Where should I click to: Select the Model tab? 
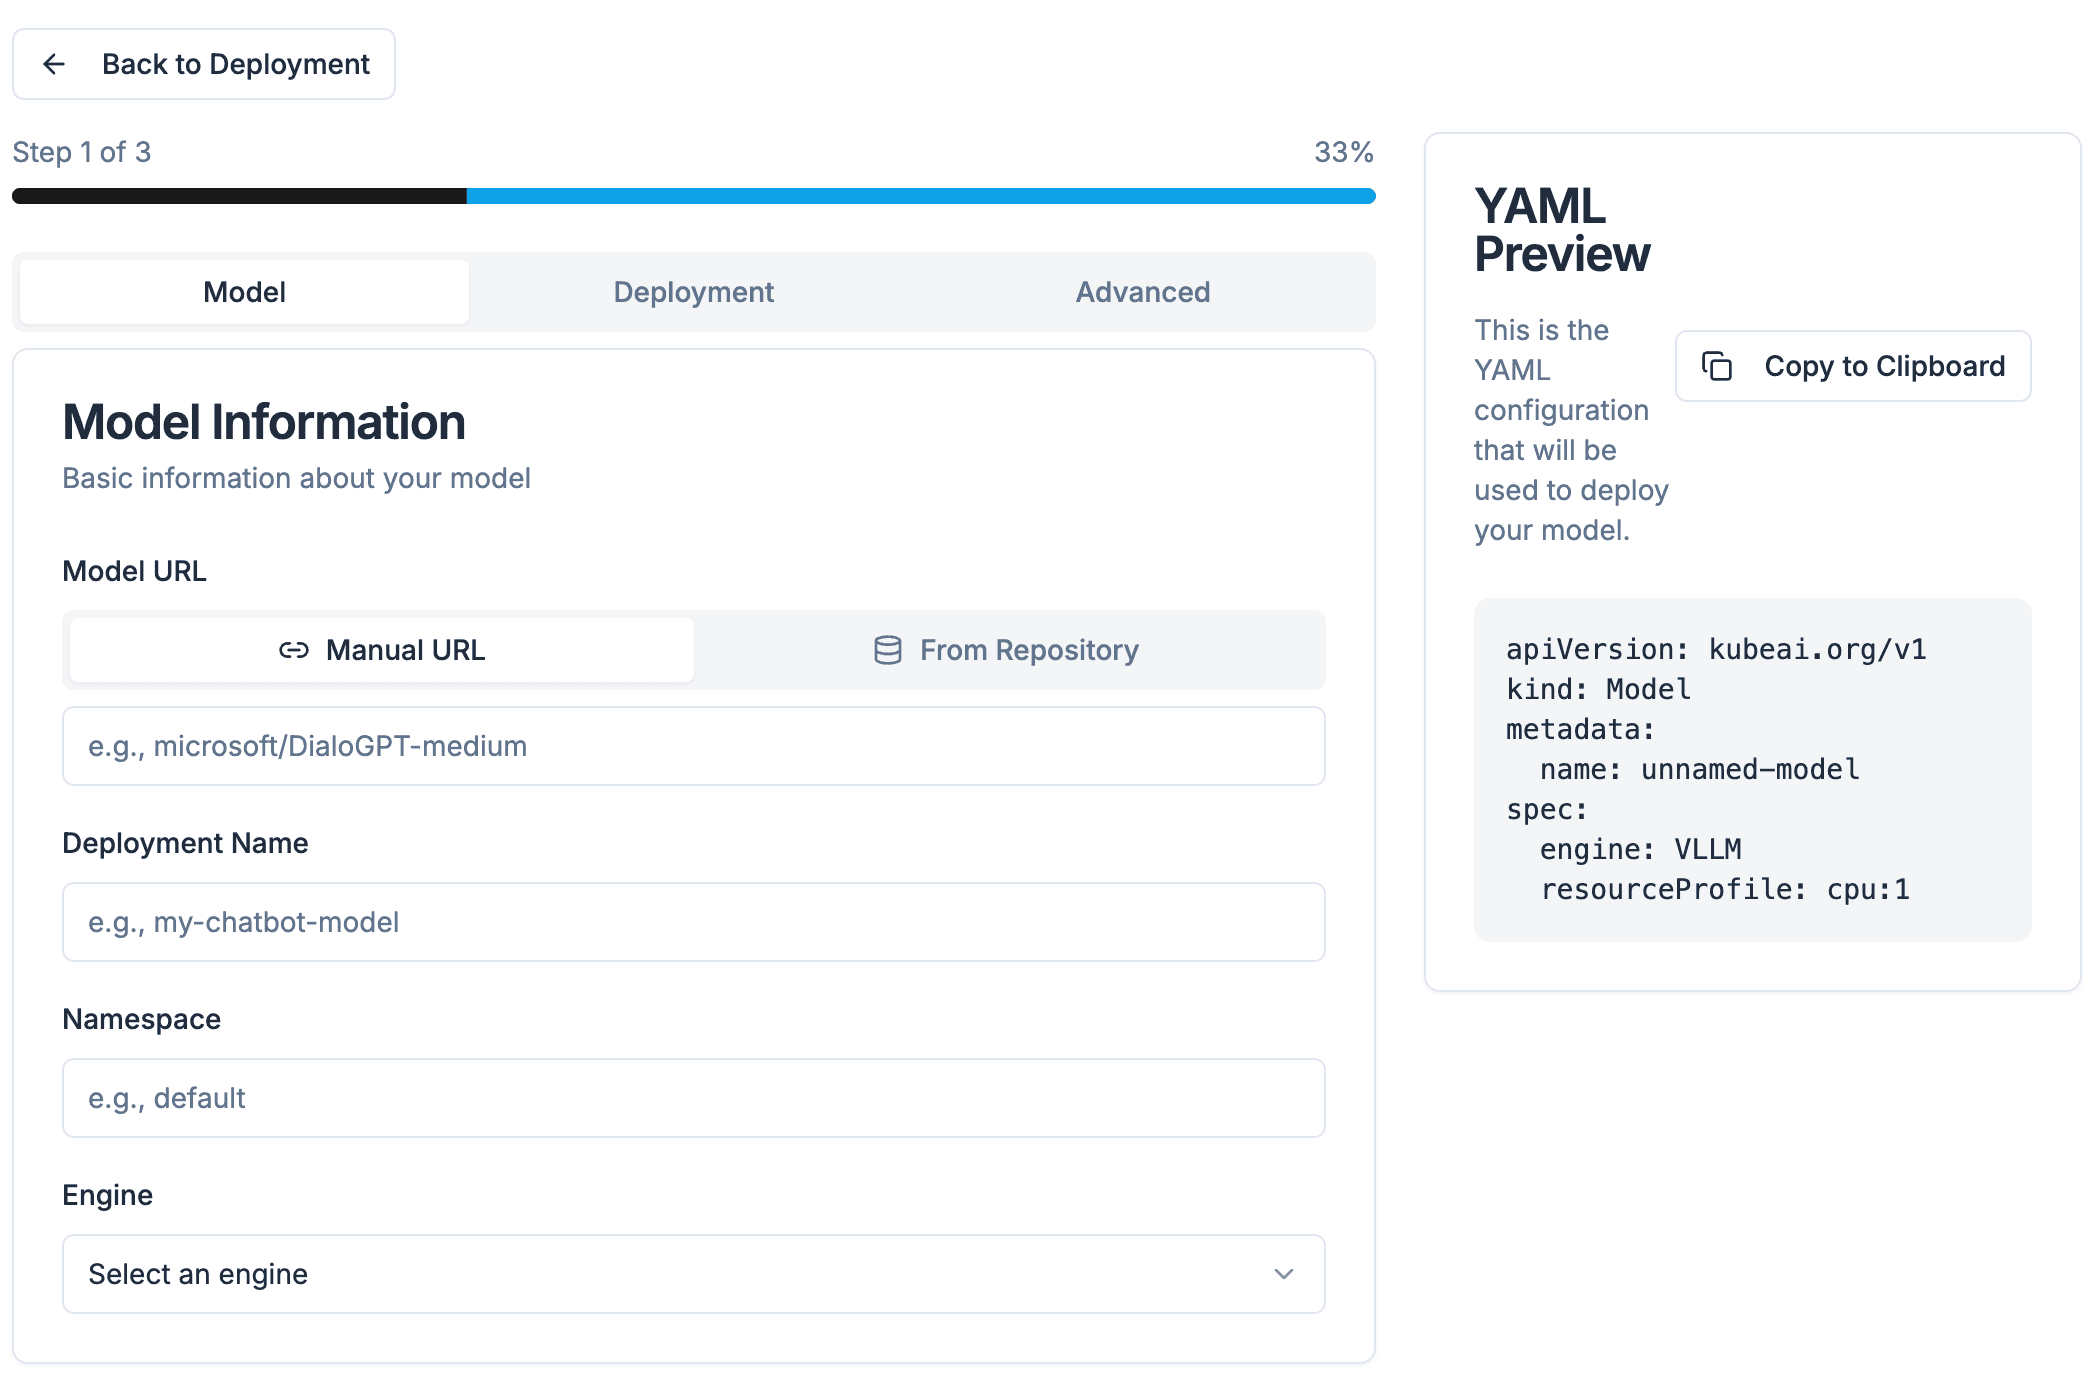pos(244,292)
